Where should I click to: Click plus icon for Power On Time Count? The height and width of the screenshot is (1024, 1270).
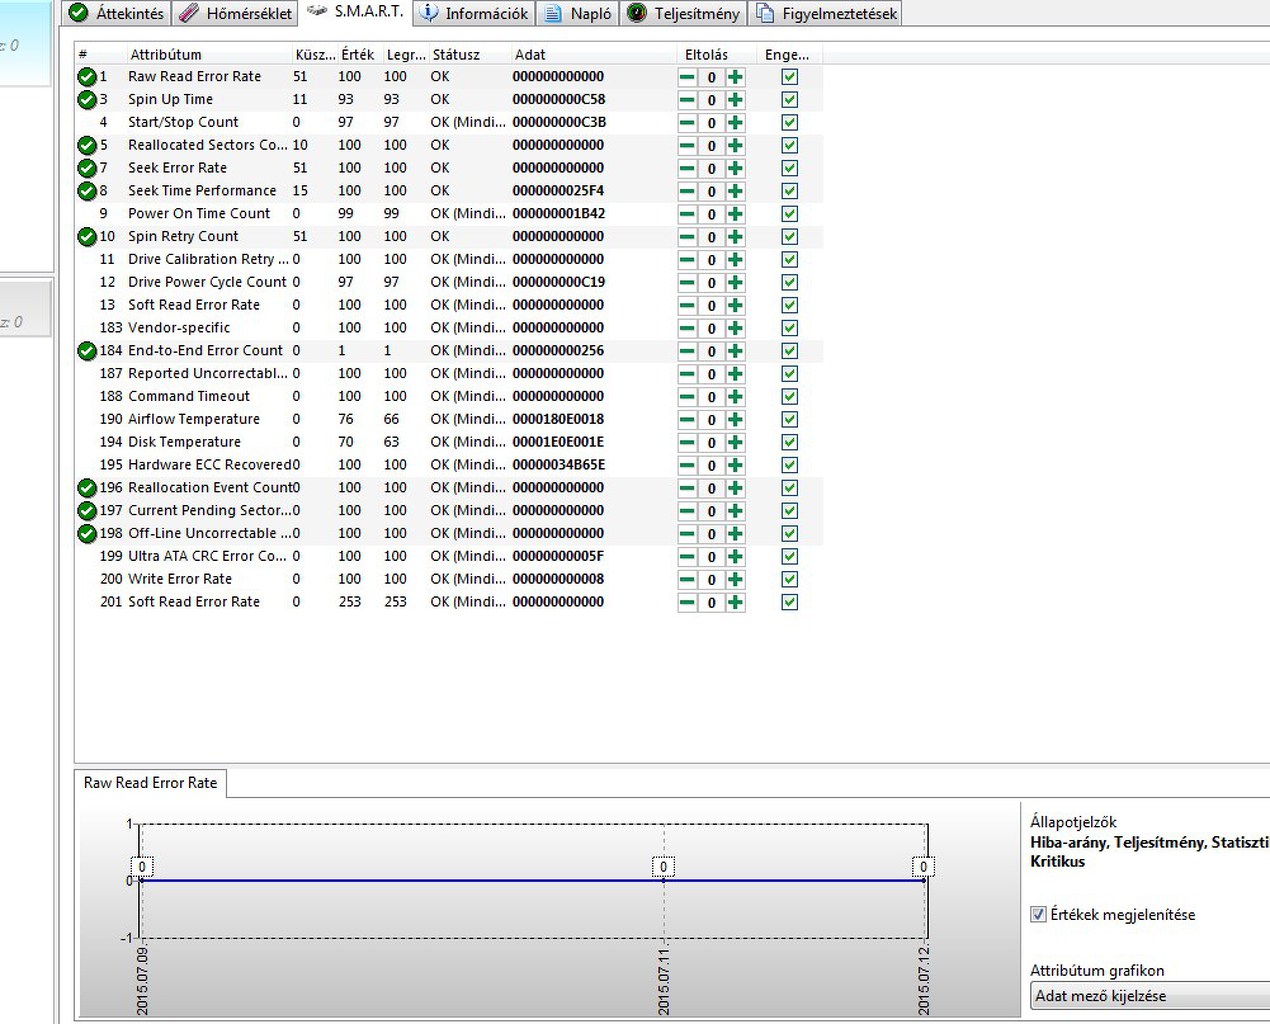(735, 214)
